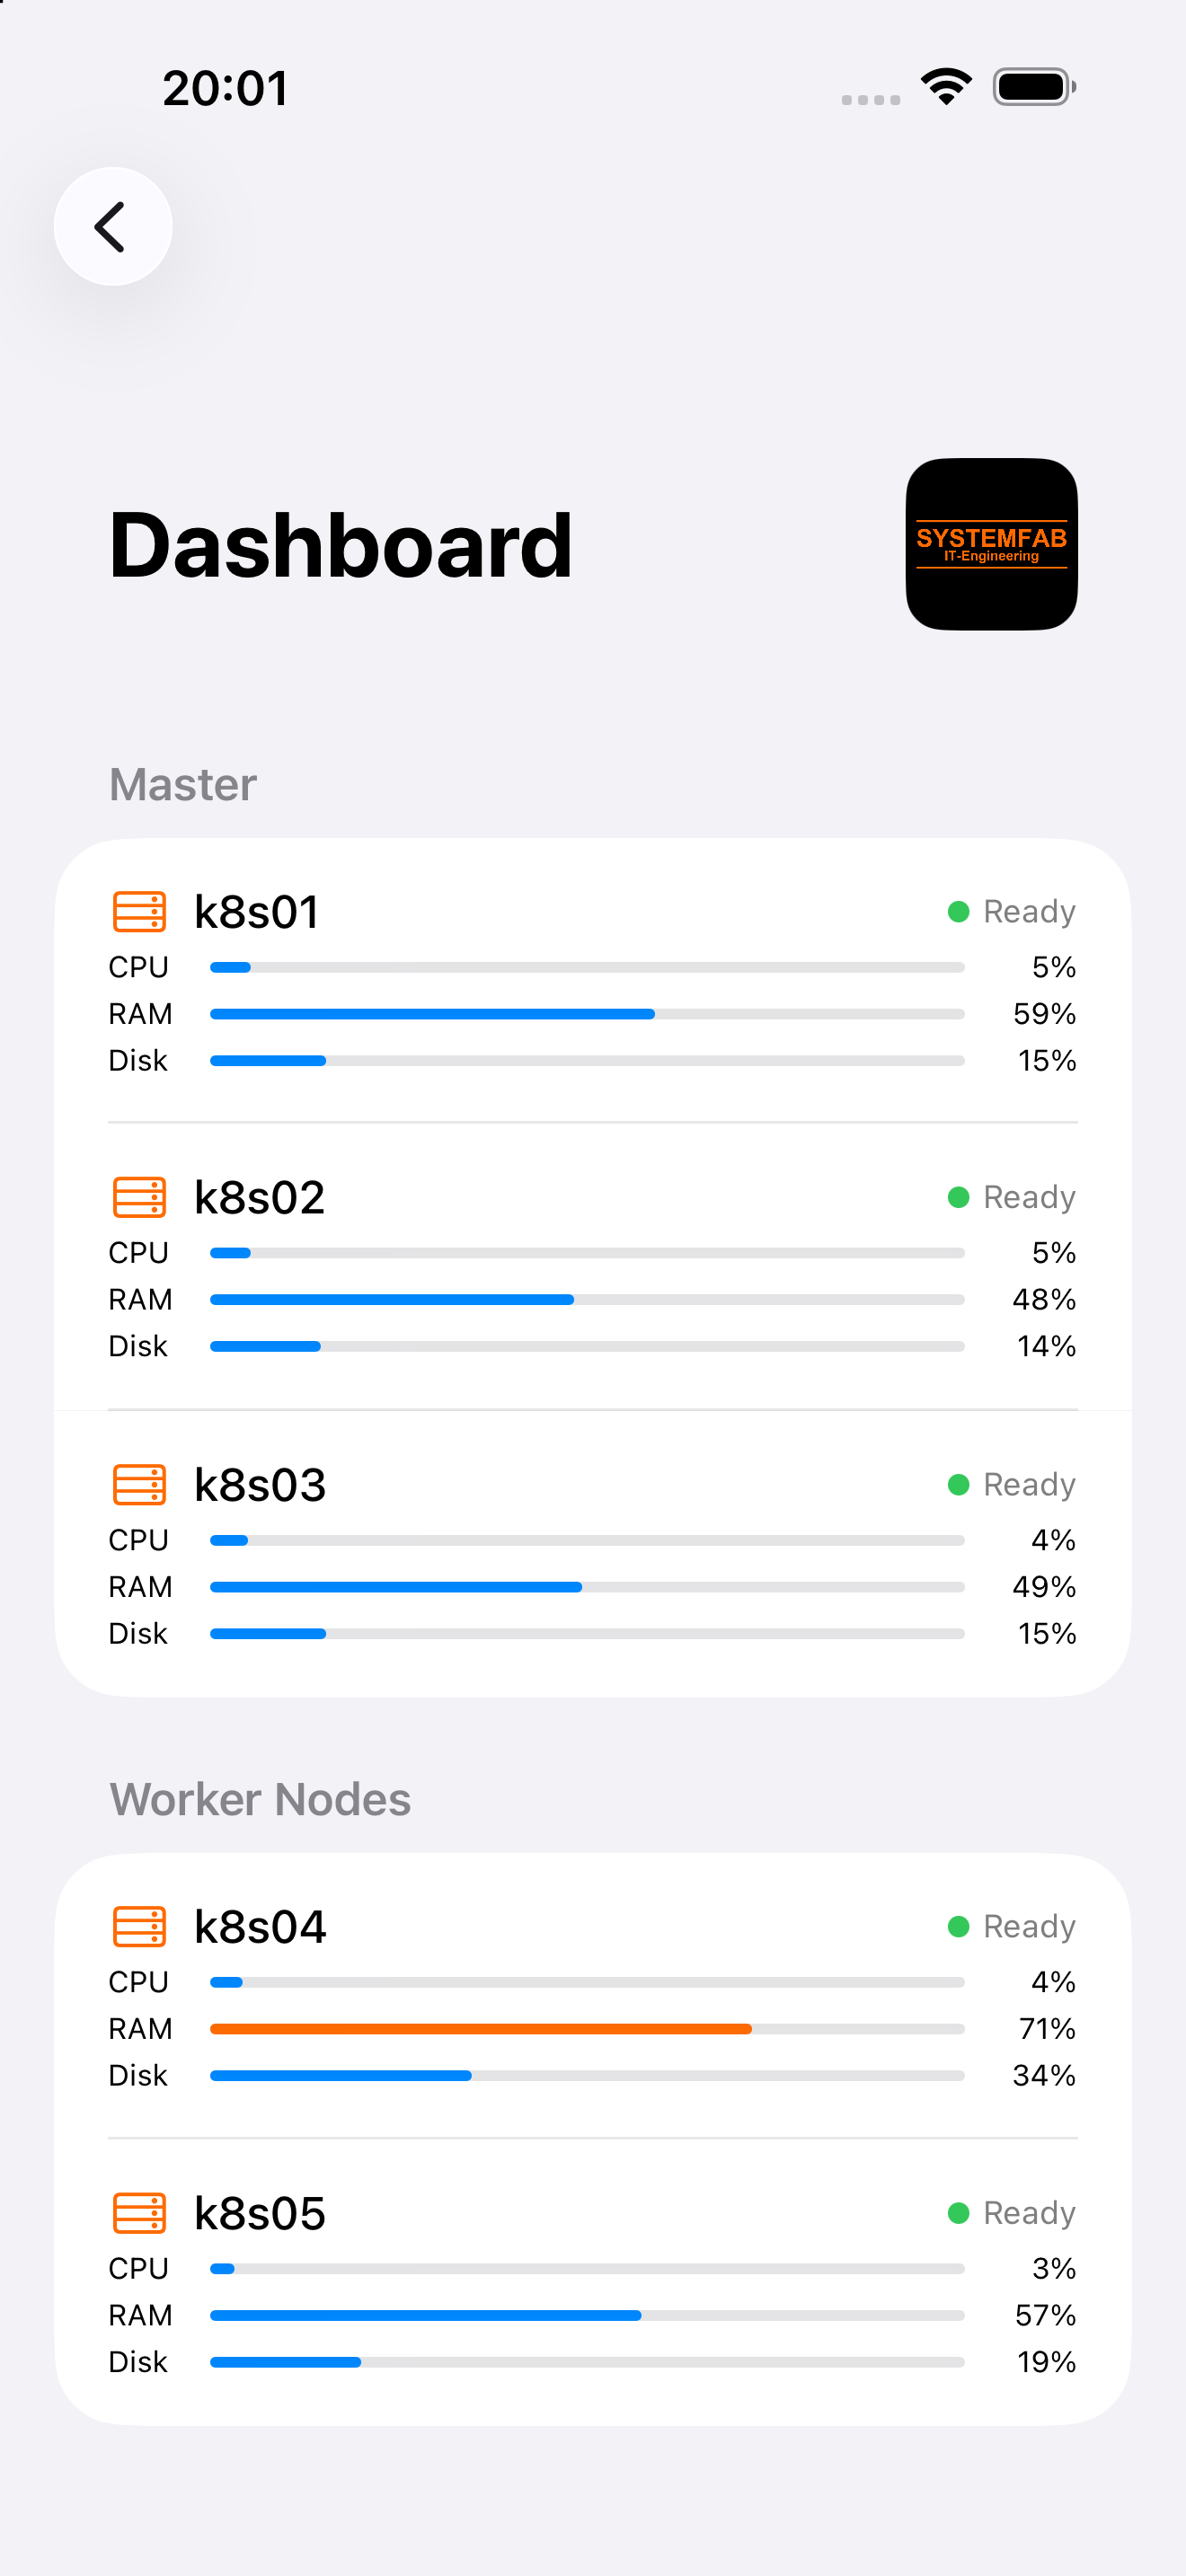Click the Master section header
Image resolution: width=1186 pixels, height=2576 pixels.
click(183, 785)
